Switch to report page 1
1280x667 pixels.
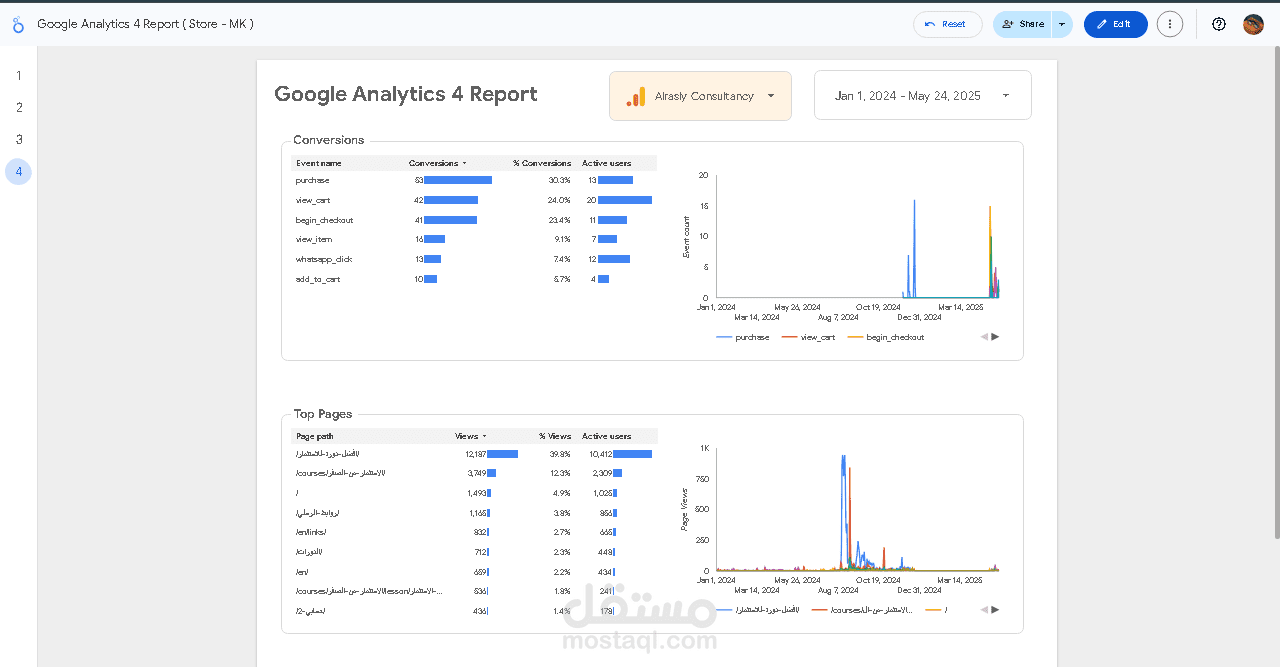(18, 75)
